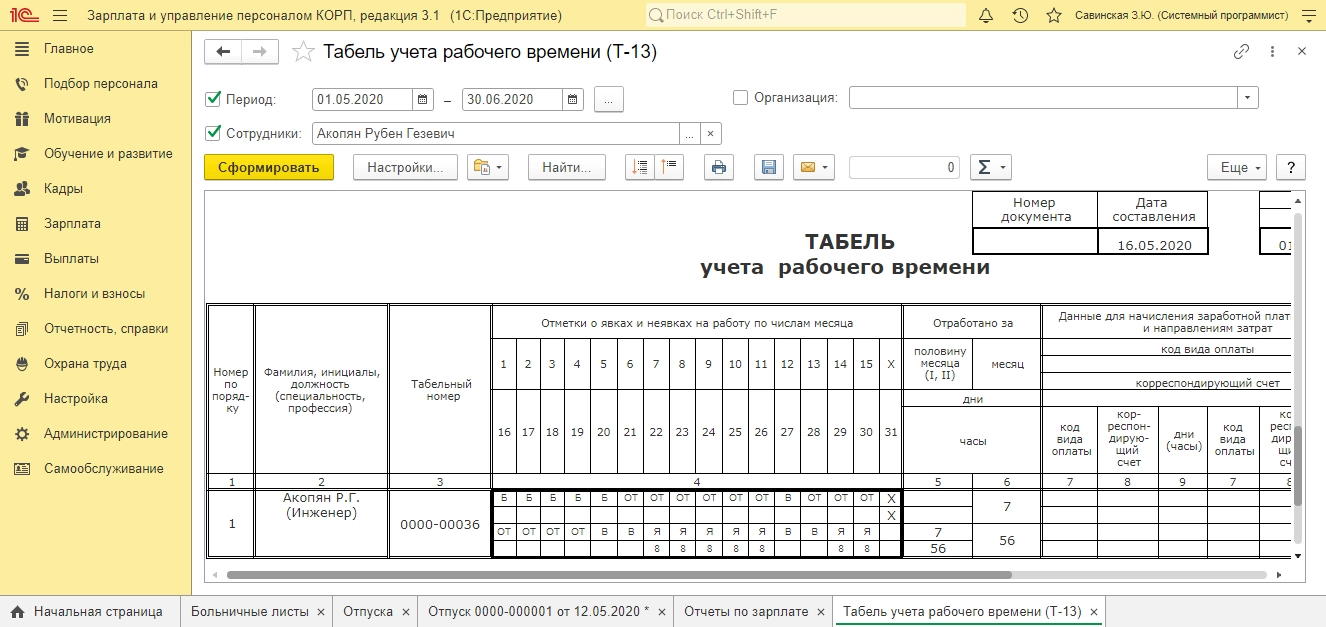Screen dimensions: 1326x627
Task: Click the print icon in the report toolbar
Action: 718,168
